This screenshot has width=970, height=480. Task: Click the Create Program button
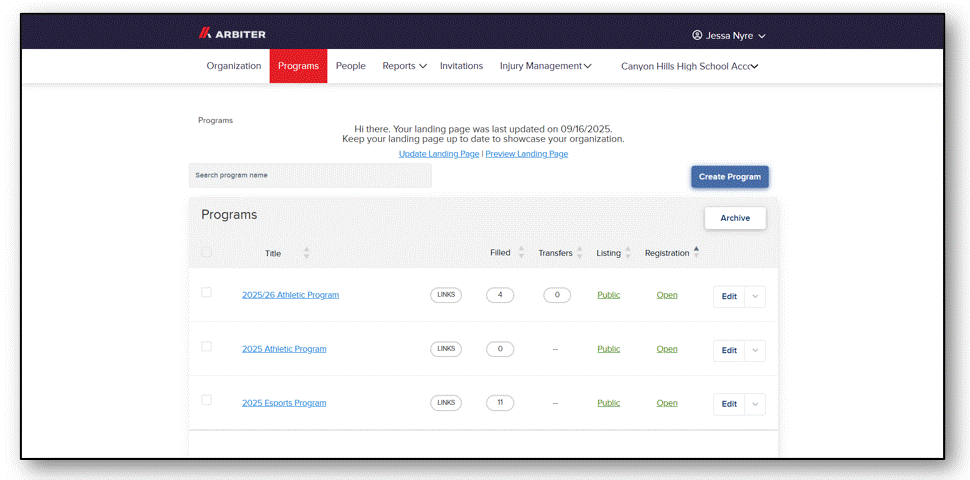(730, 177)
